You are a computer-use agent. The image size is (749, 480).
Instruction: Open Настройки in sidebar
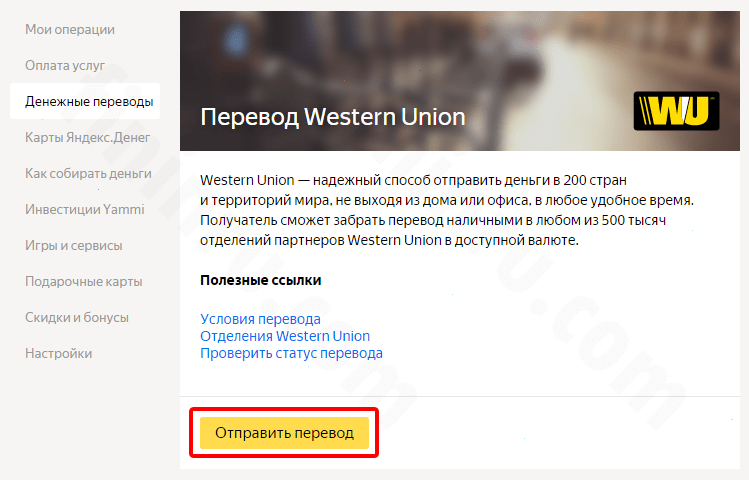58,353
